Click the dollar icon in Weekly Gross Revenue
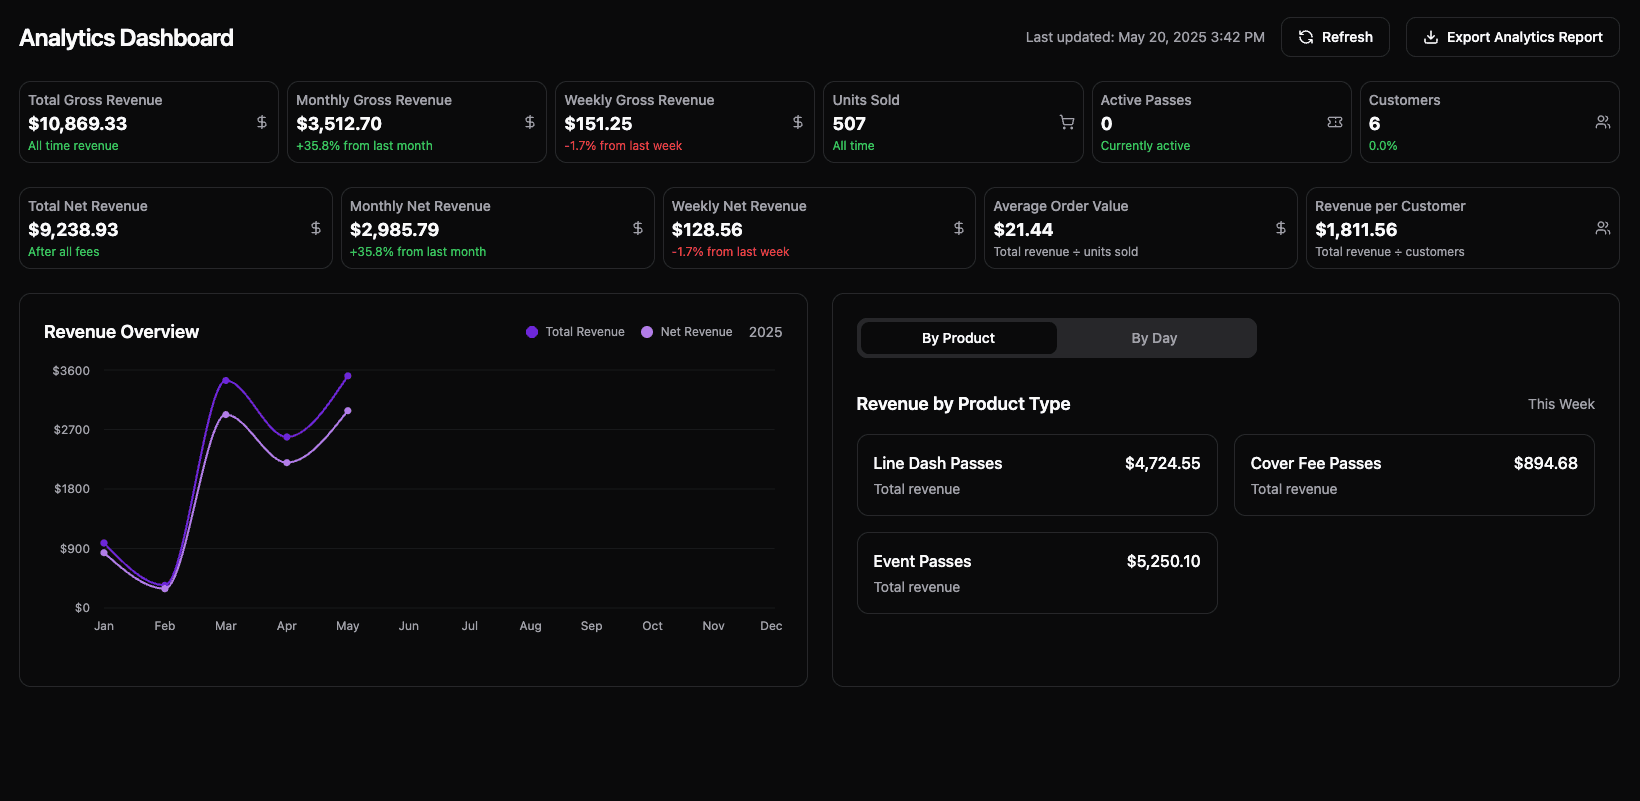 [x=798, y=122]
